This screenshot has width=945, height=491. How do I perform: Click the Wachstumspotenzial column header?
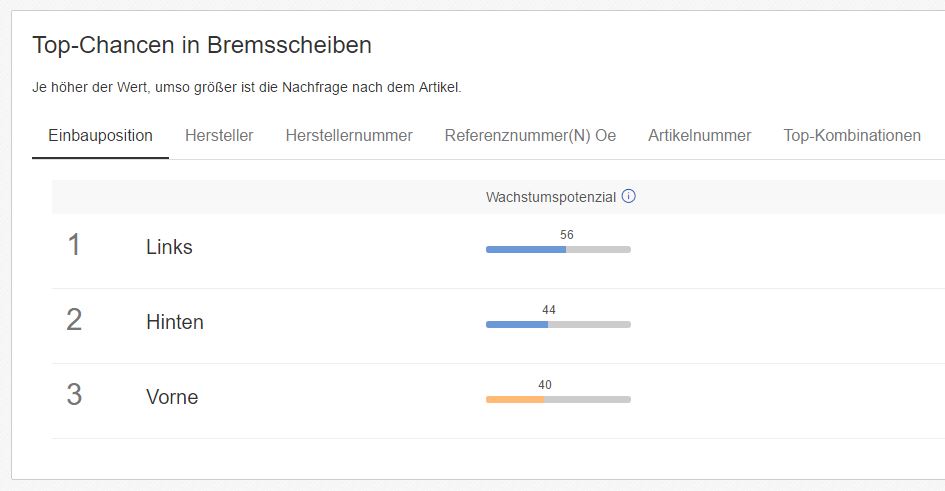tap(551, 197)
